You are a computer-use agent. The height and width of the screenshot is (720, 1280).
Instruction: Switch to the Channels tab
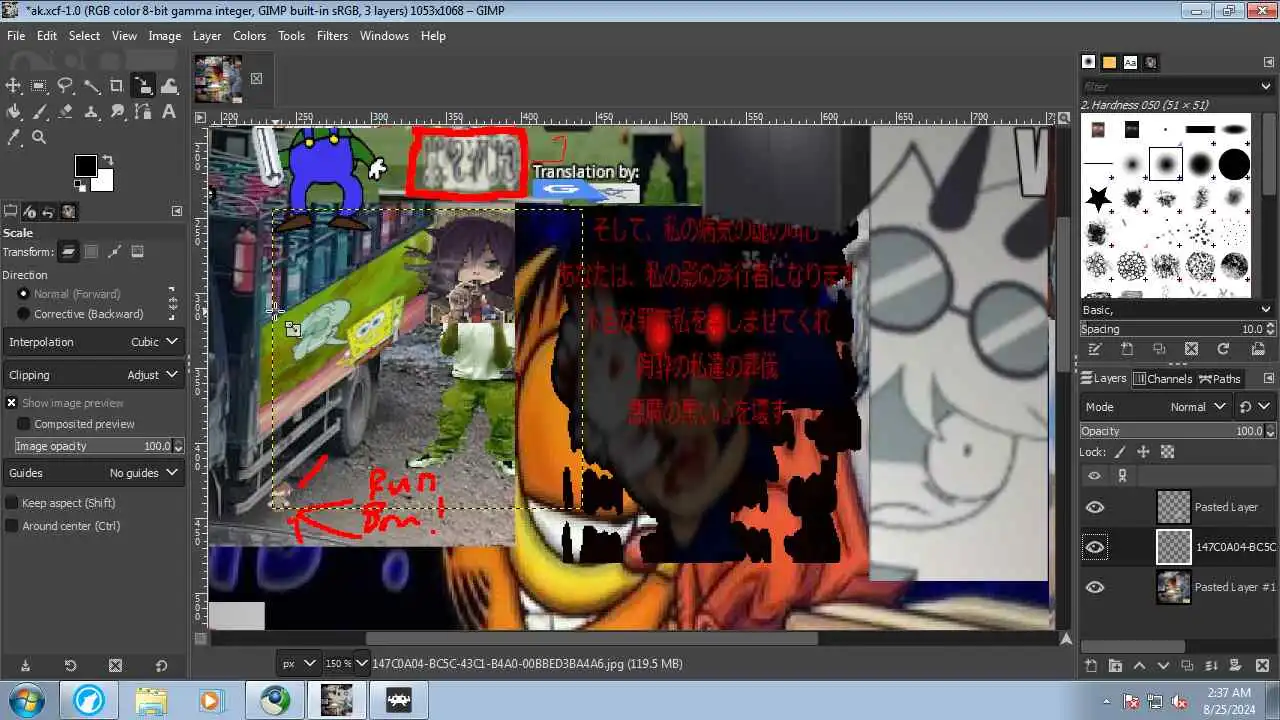(1162, 379)
